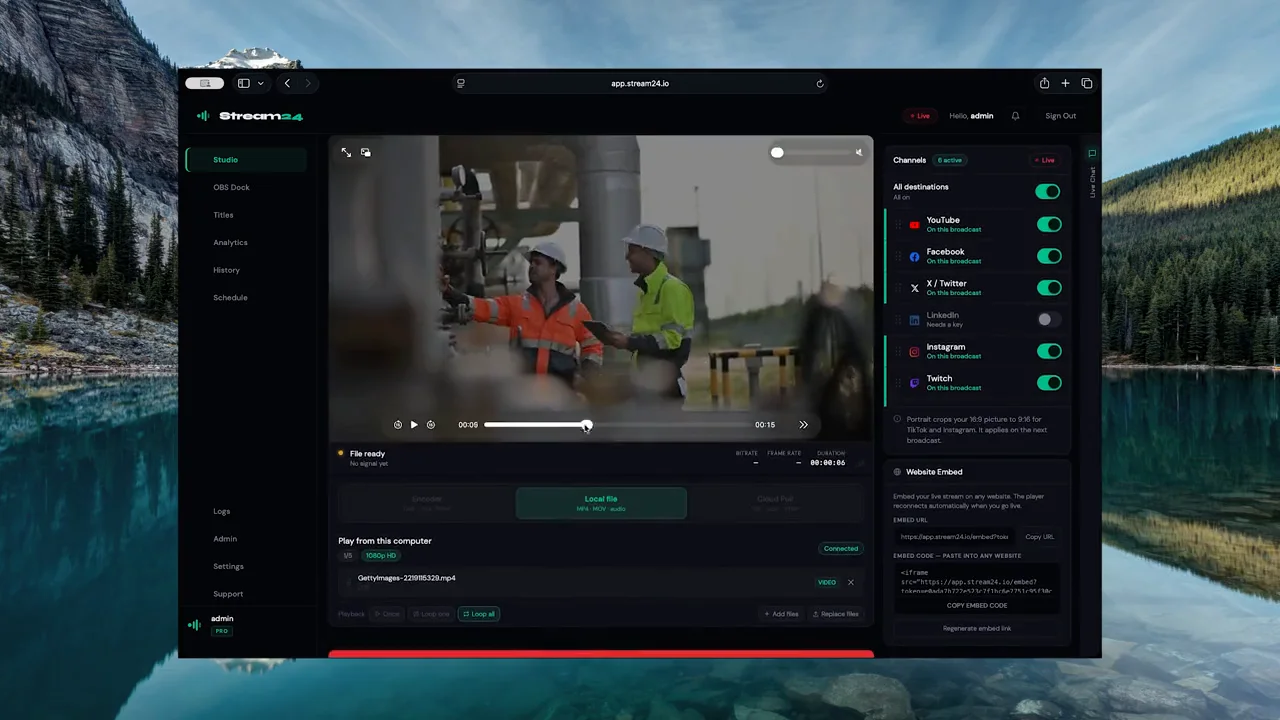Click the browser Share icon
Image resolution: width=1280 pixels, height=720 pixels.
1044,84
